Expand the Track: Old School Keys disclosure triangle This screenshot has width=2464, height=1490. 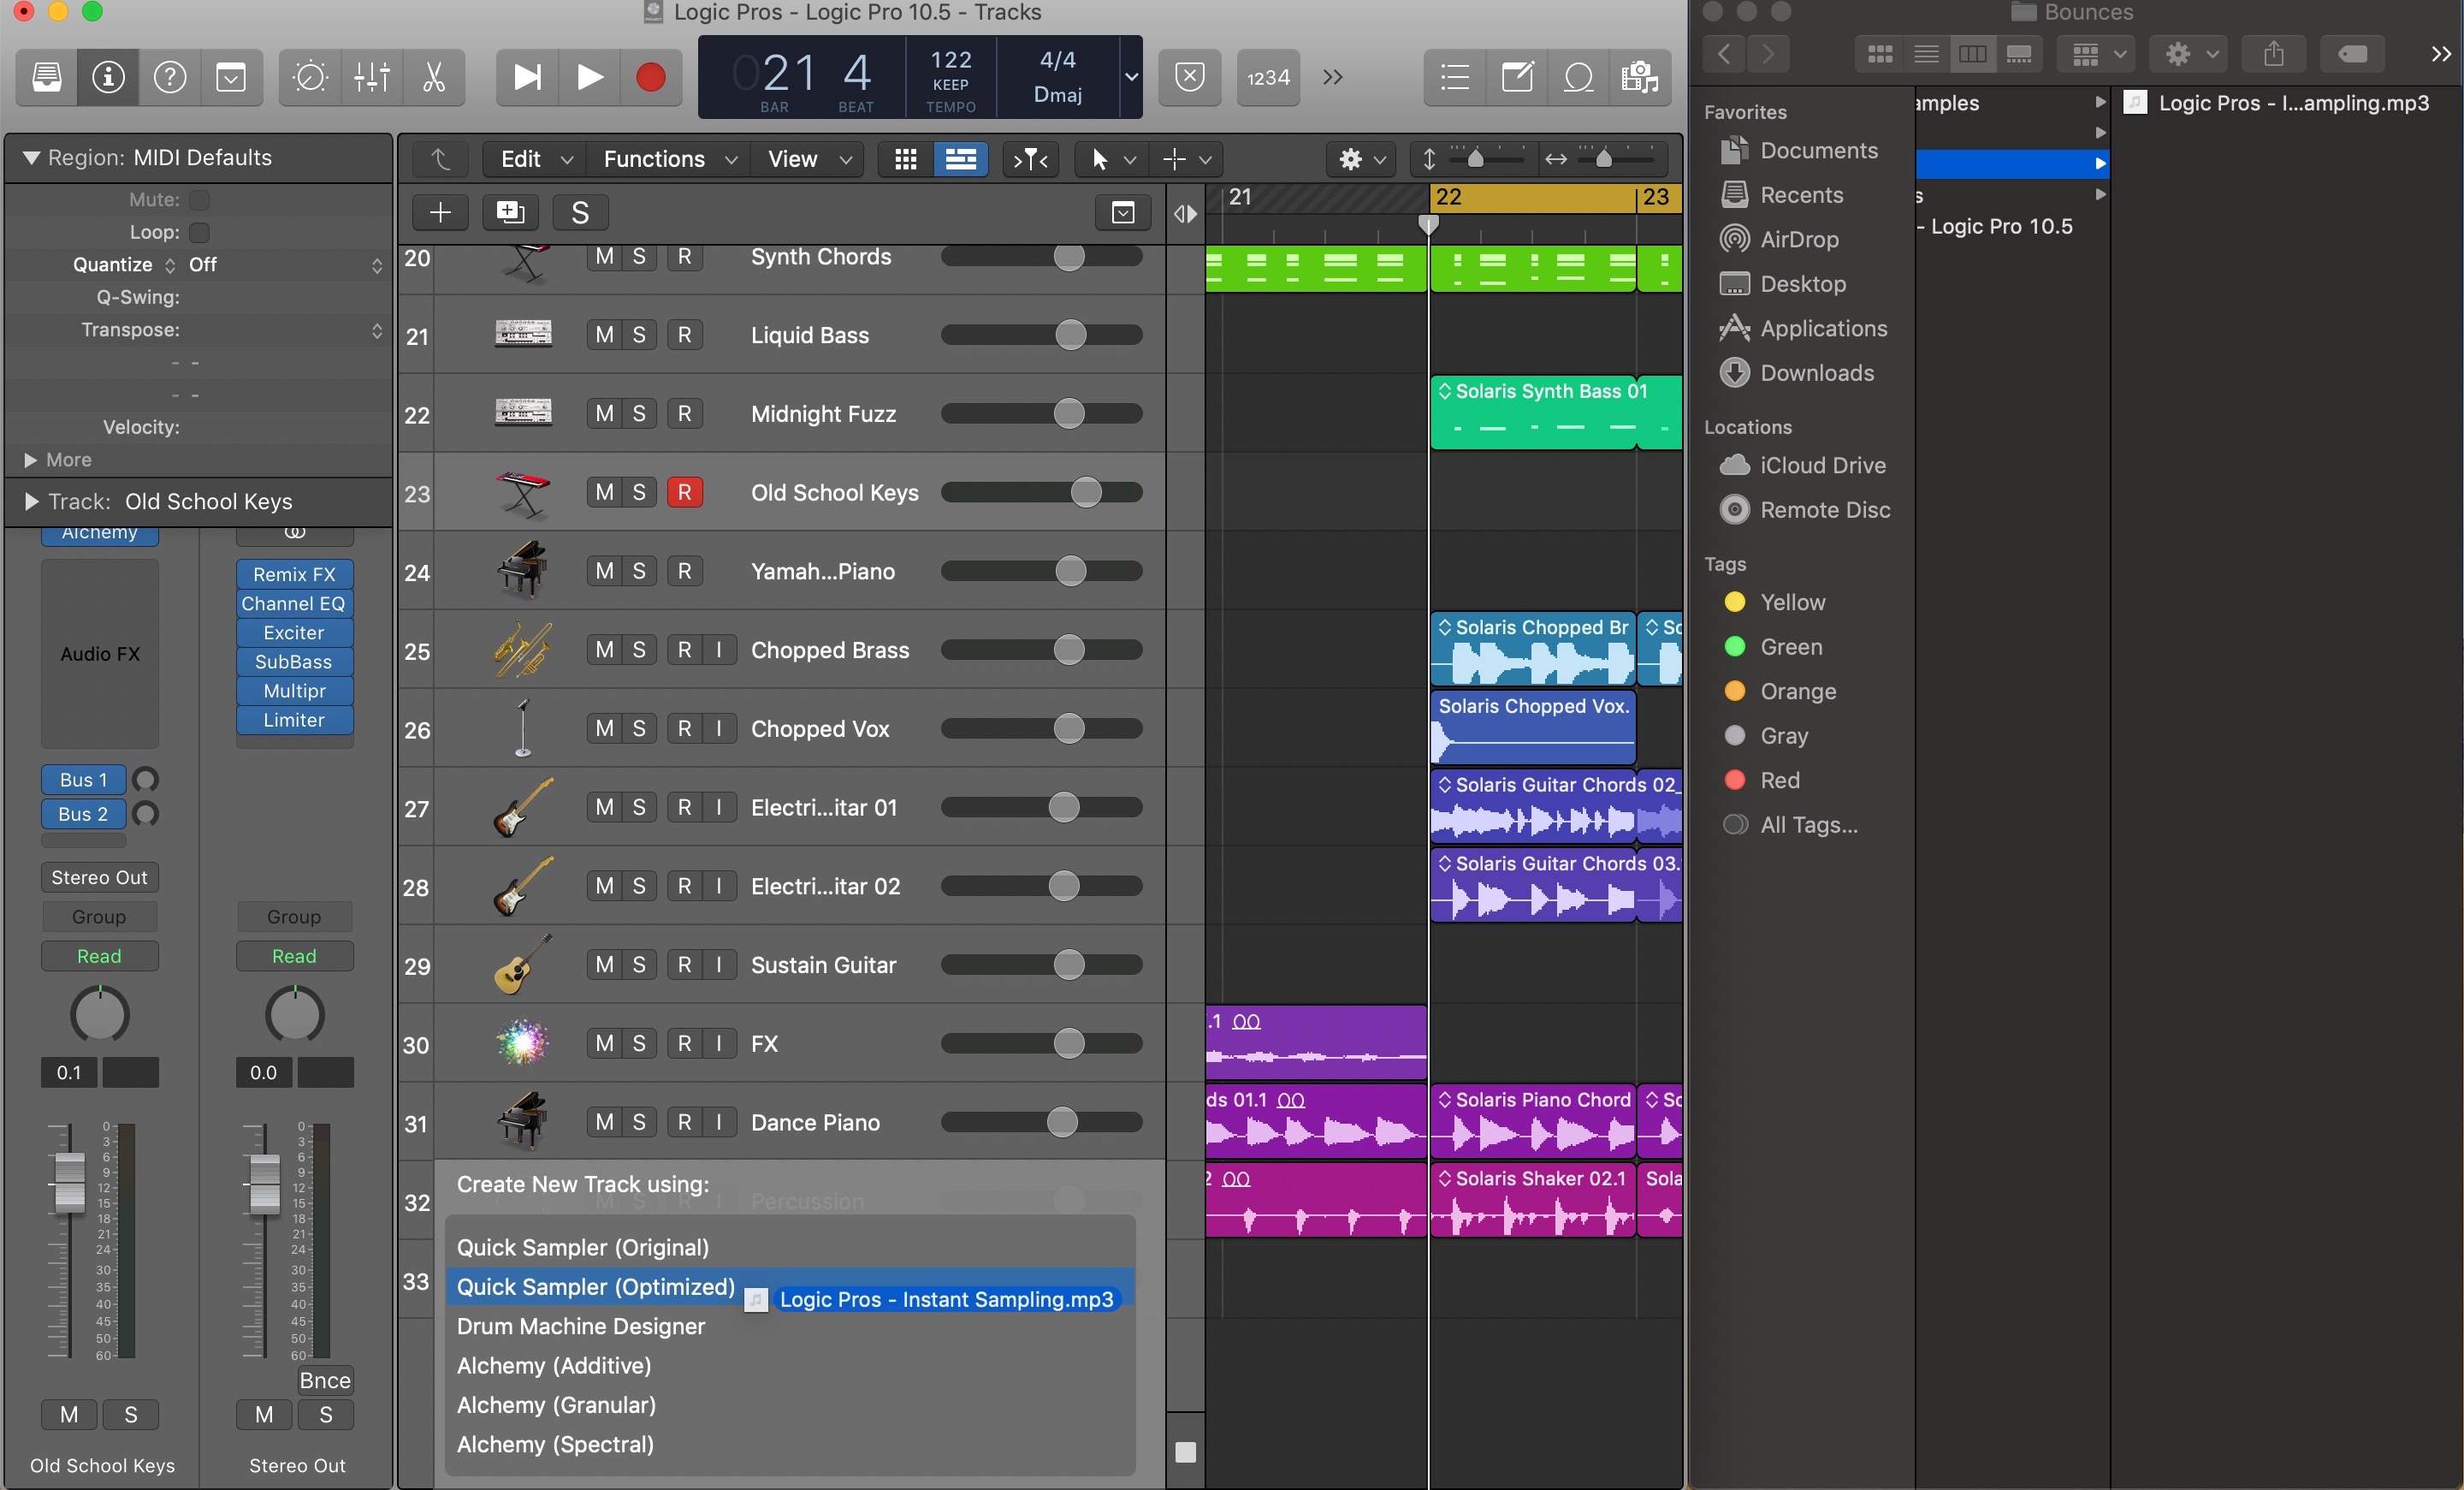click(31, 501)
